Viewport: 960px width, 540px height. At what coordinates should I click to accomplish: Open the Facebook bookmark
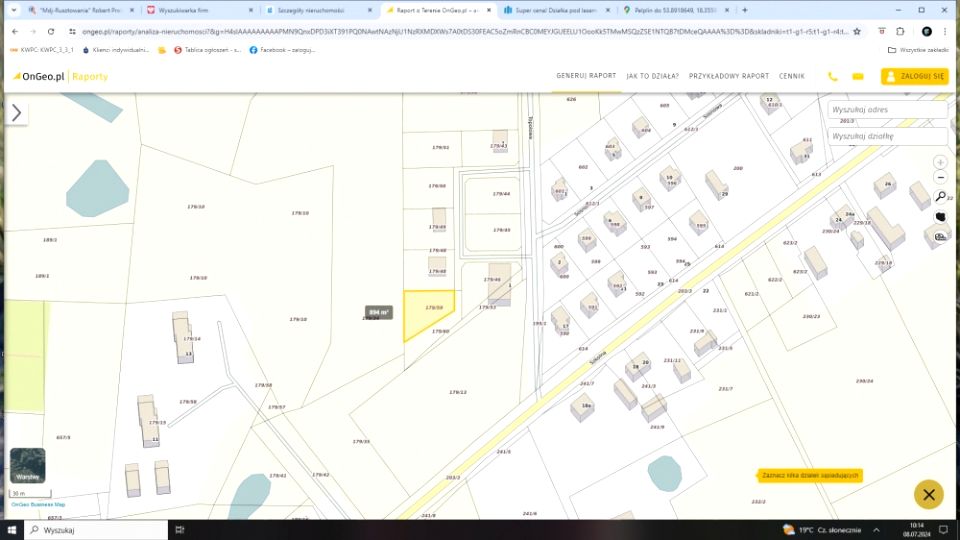point(282,50)
